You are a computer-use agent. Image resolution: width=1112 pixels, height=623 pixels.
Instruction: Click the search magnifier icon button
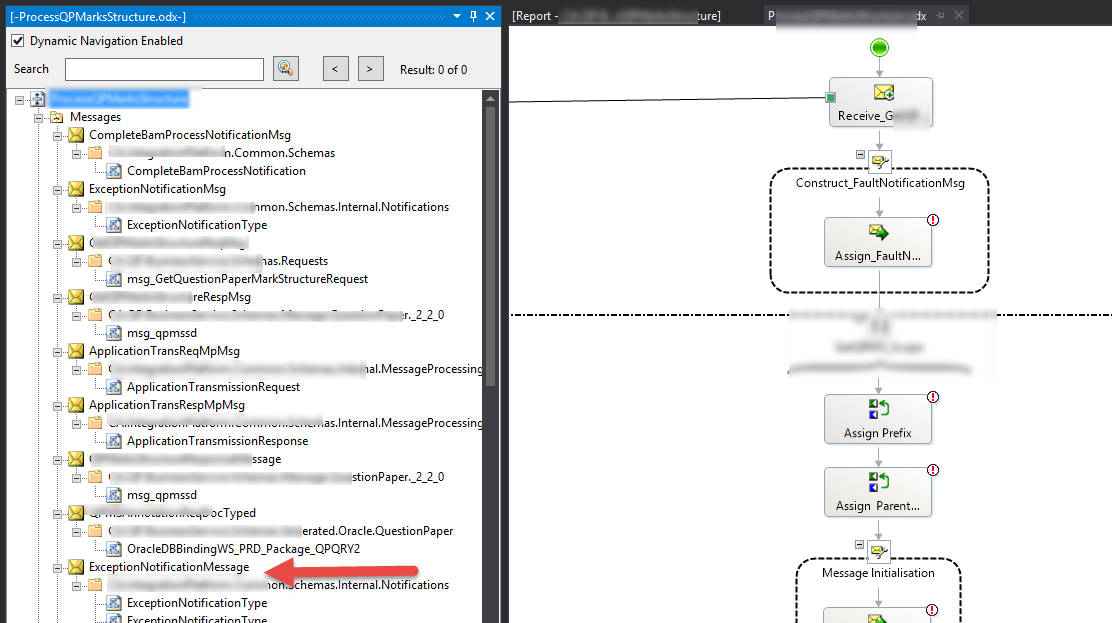click(287, 68)
